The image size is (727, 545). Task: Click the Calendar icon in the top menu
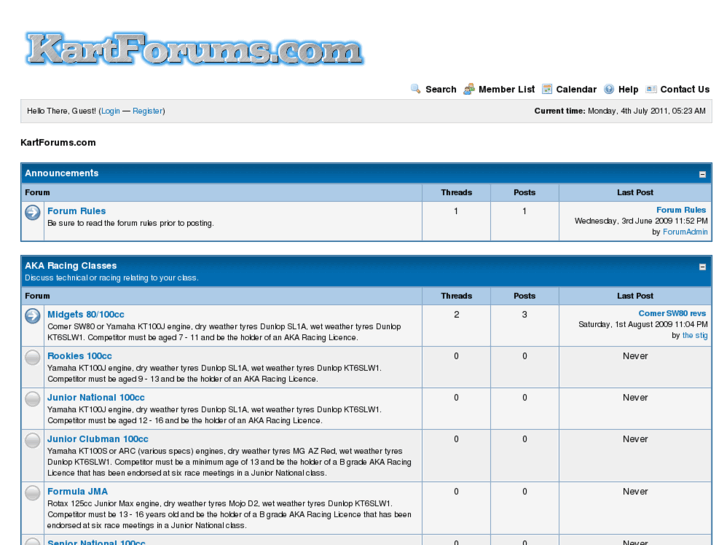tap(547, 89)
